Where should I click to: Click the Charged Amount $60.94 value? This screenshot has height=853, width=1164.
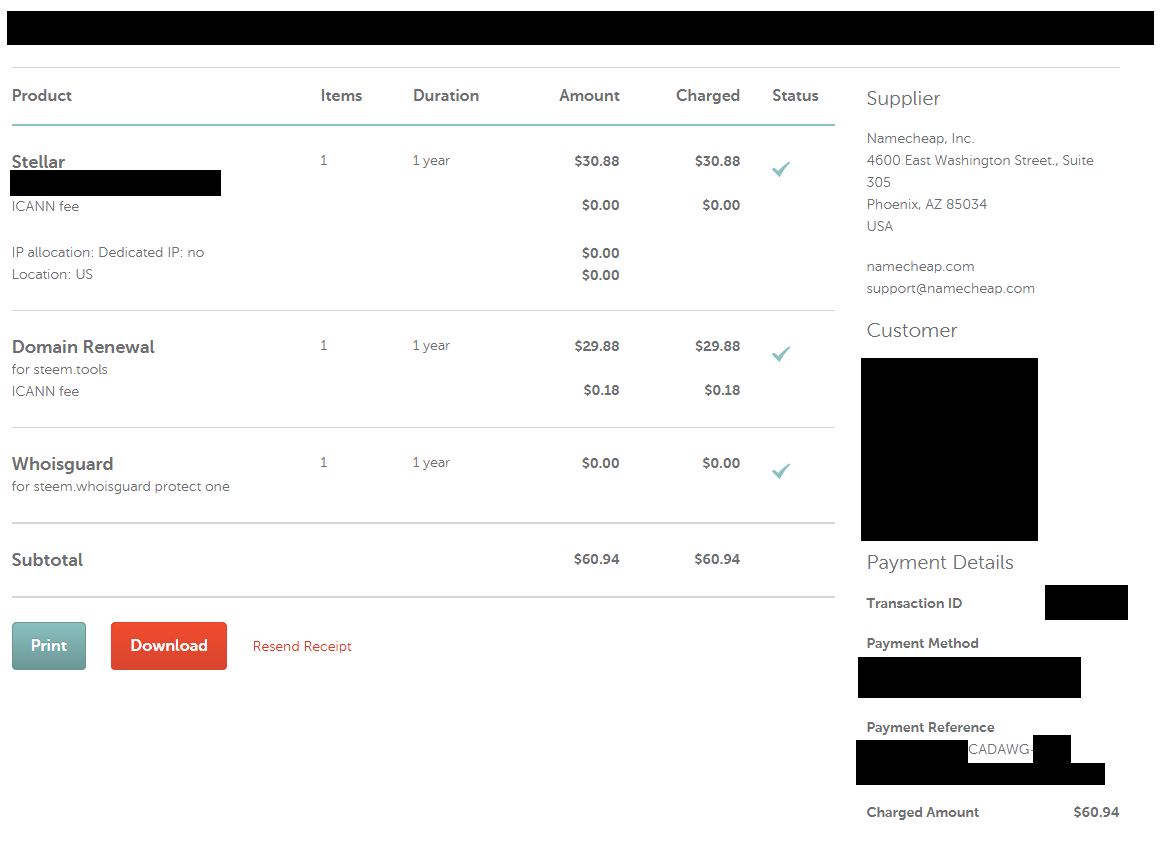coord(1096,813)
